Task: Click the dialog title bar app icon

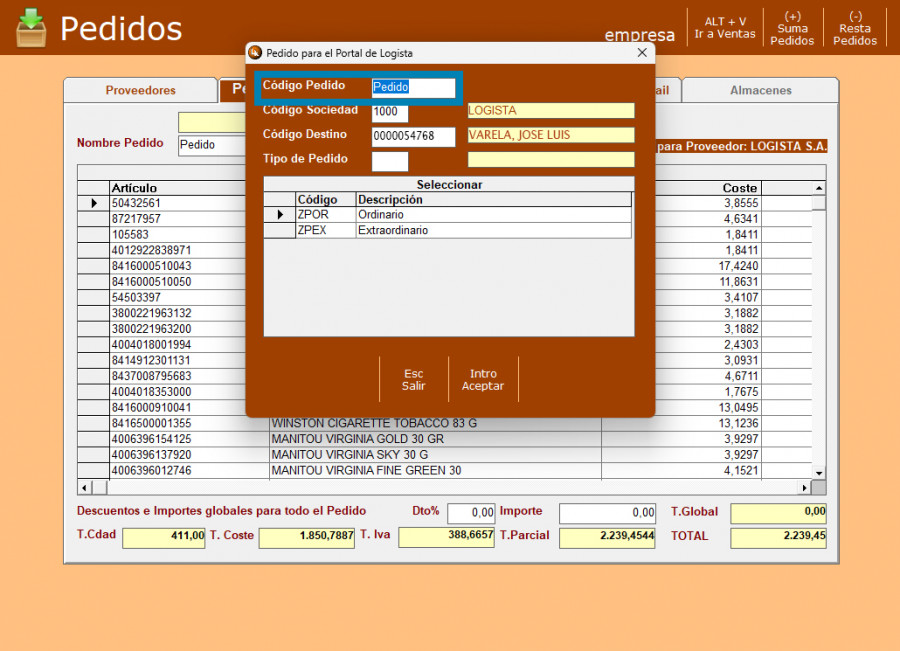Action: [255, 53]
